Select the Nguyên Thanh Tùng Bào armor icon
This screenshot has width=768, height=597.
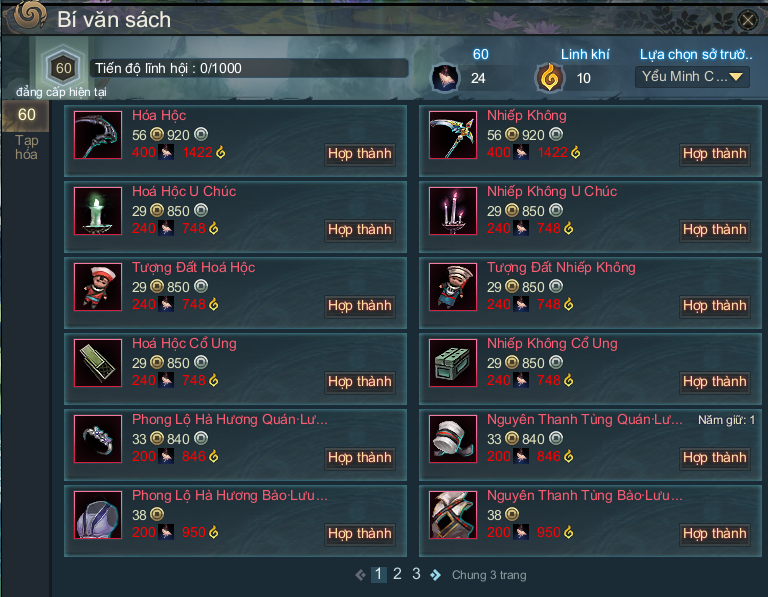pos(453,515)
